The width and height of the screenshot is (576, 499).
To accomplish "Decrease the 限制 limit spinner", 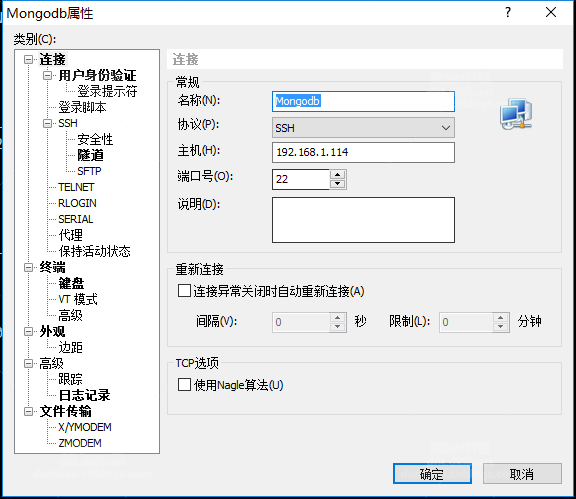I will point(501,327).
